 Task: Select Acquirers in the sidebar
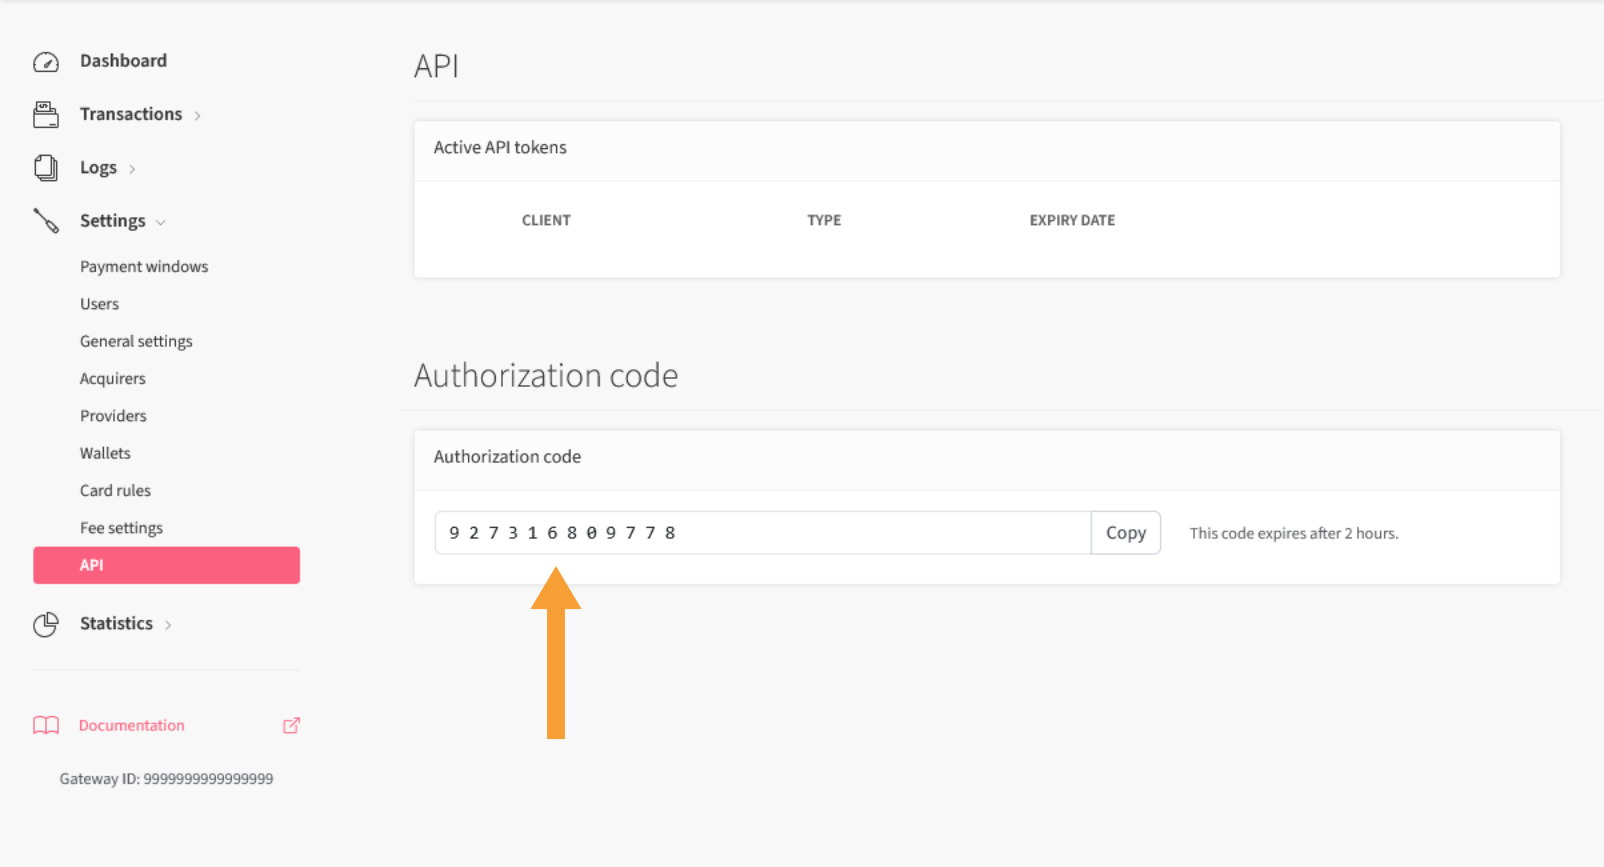pos(113,379)
